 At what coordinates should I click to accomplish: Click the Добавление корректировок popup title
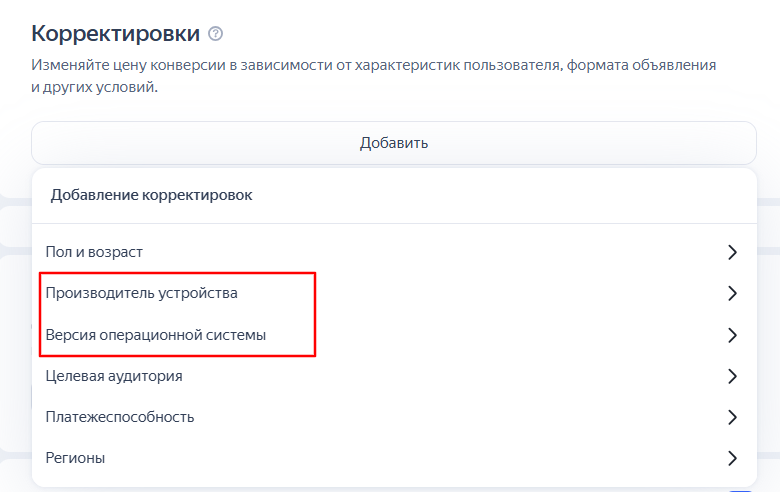pyautogui.click(x=151, y=195)
